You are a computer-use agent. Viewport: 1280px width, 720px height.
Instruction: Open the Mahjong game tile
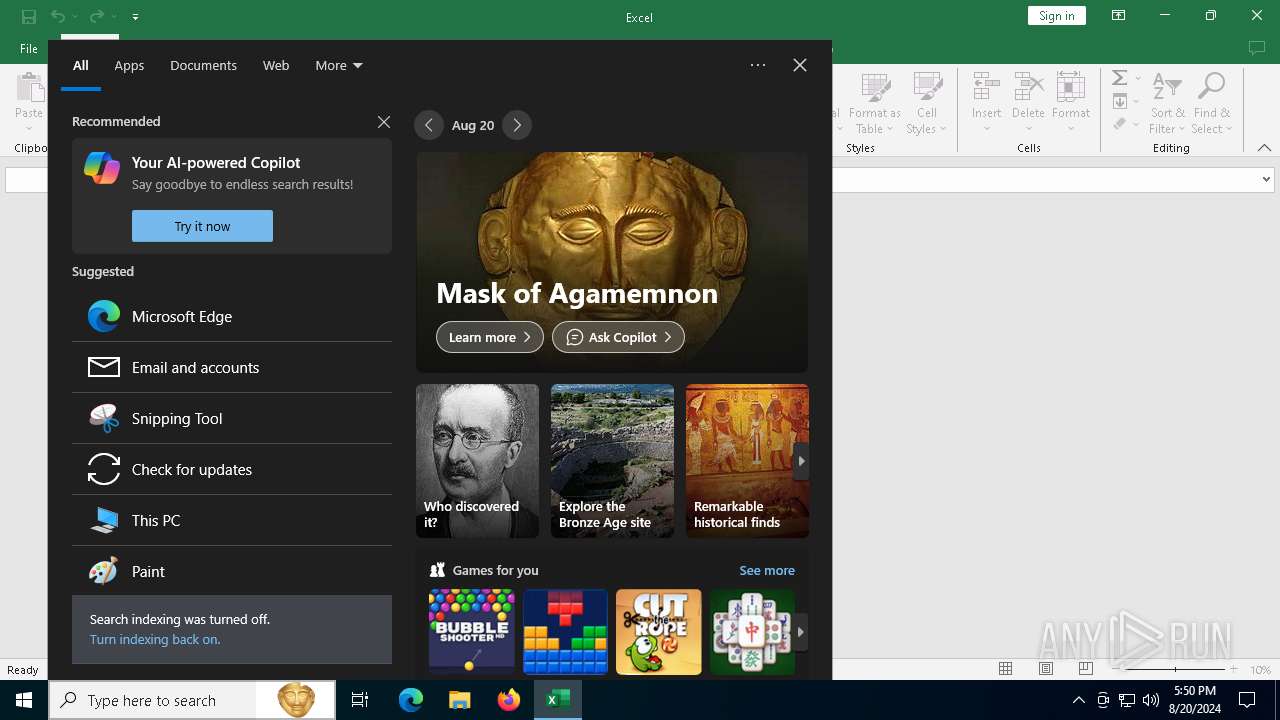click(x=752, y=632)
